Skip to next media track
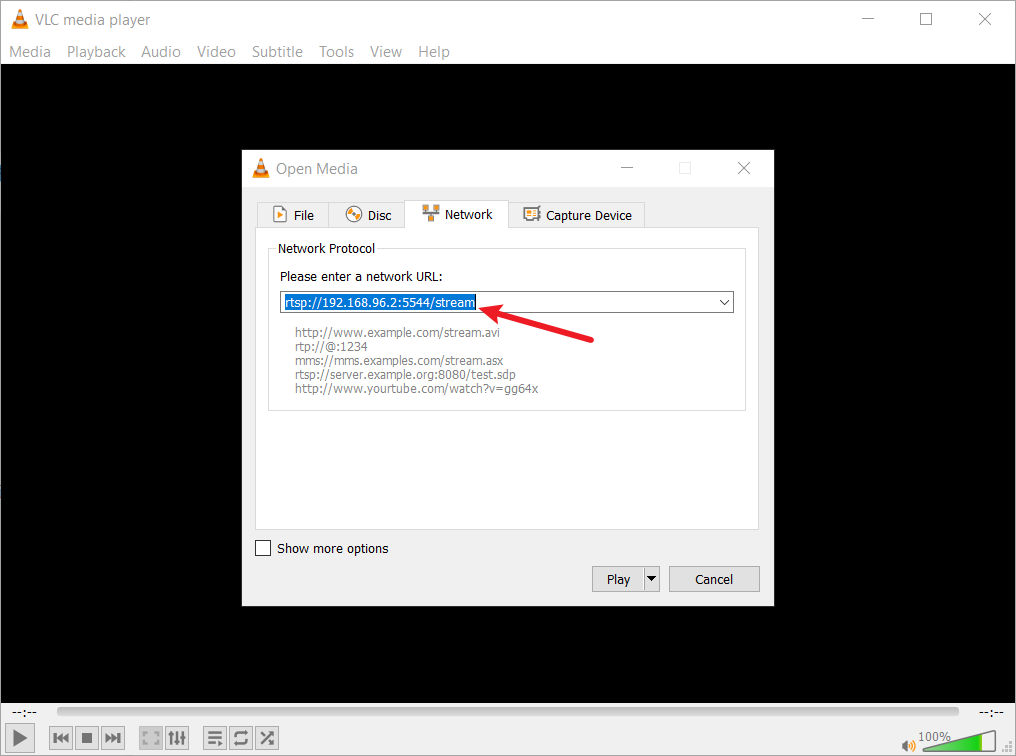The width and height of the screenshot is (1016, 756). click(x=113, y=738)
